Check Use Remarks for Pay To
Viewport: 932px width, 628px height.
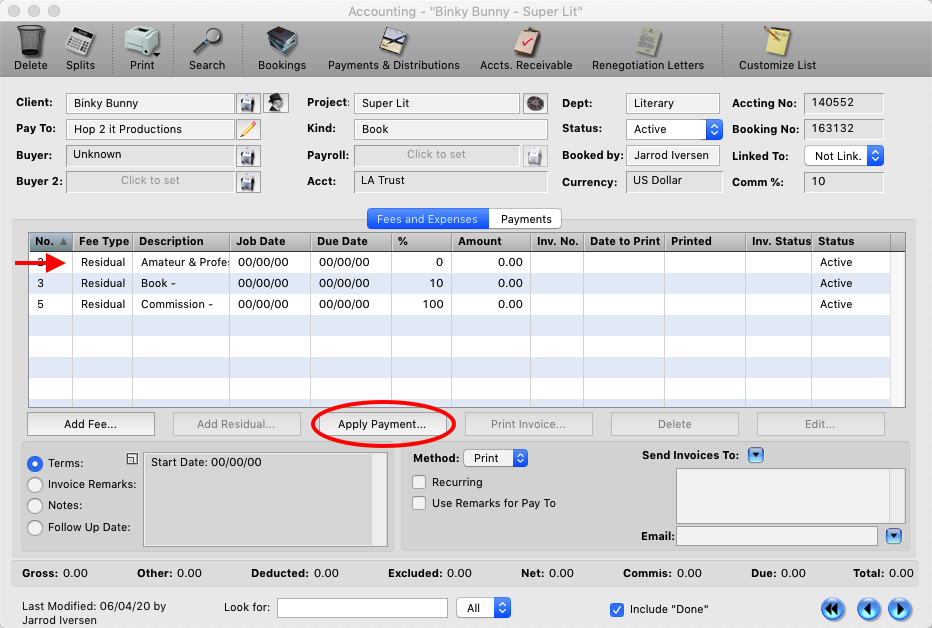point(419,503)
